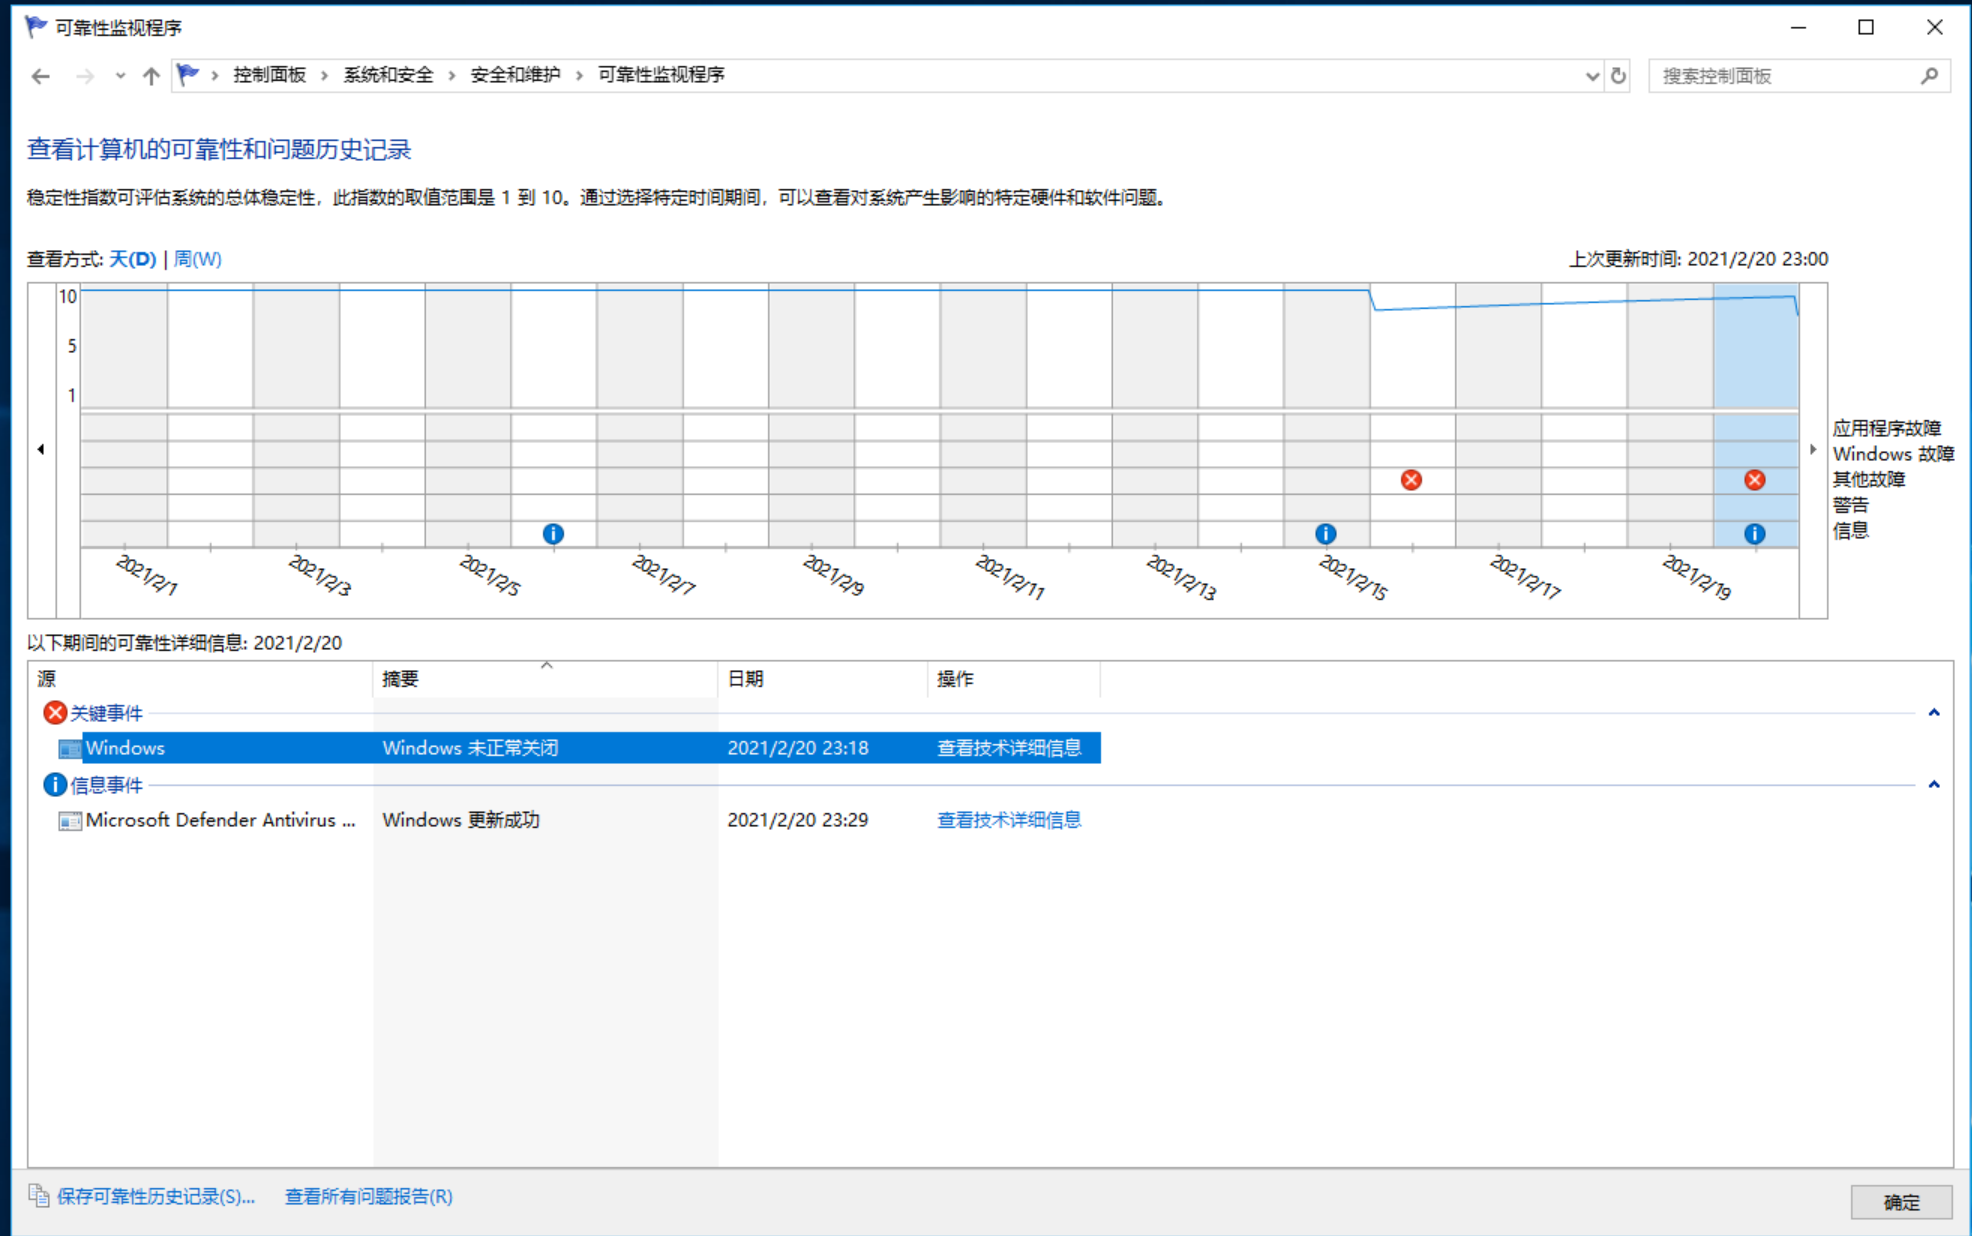Collapse the 关键事件 group
This screenshot has width=1972, height=1236.
point(1933,713)
